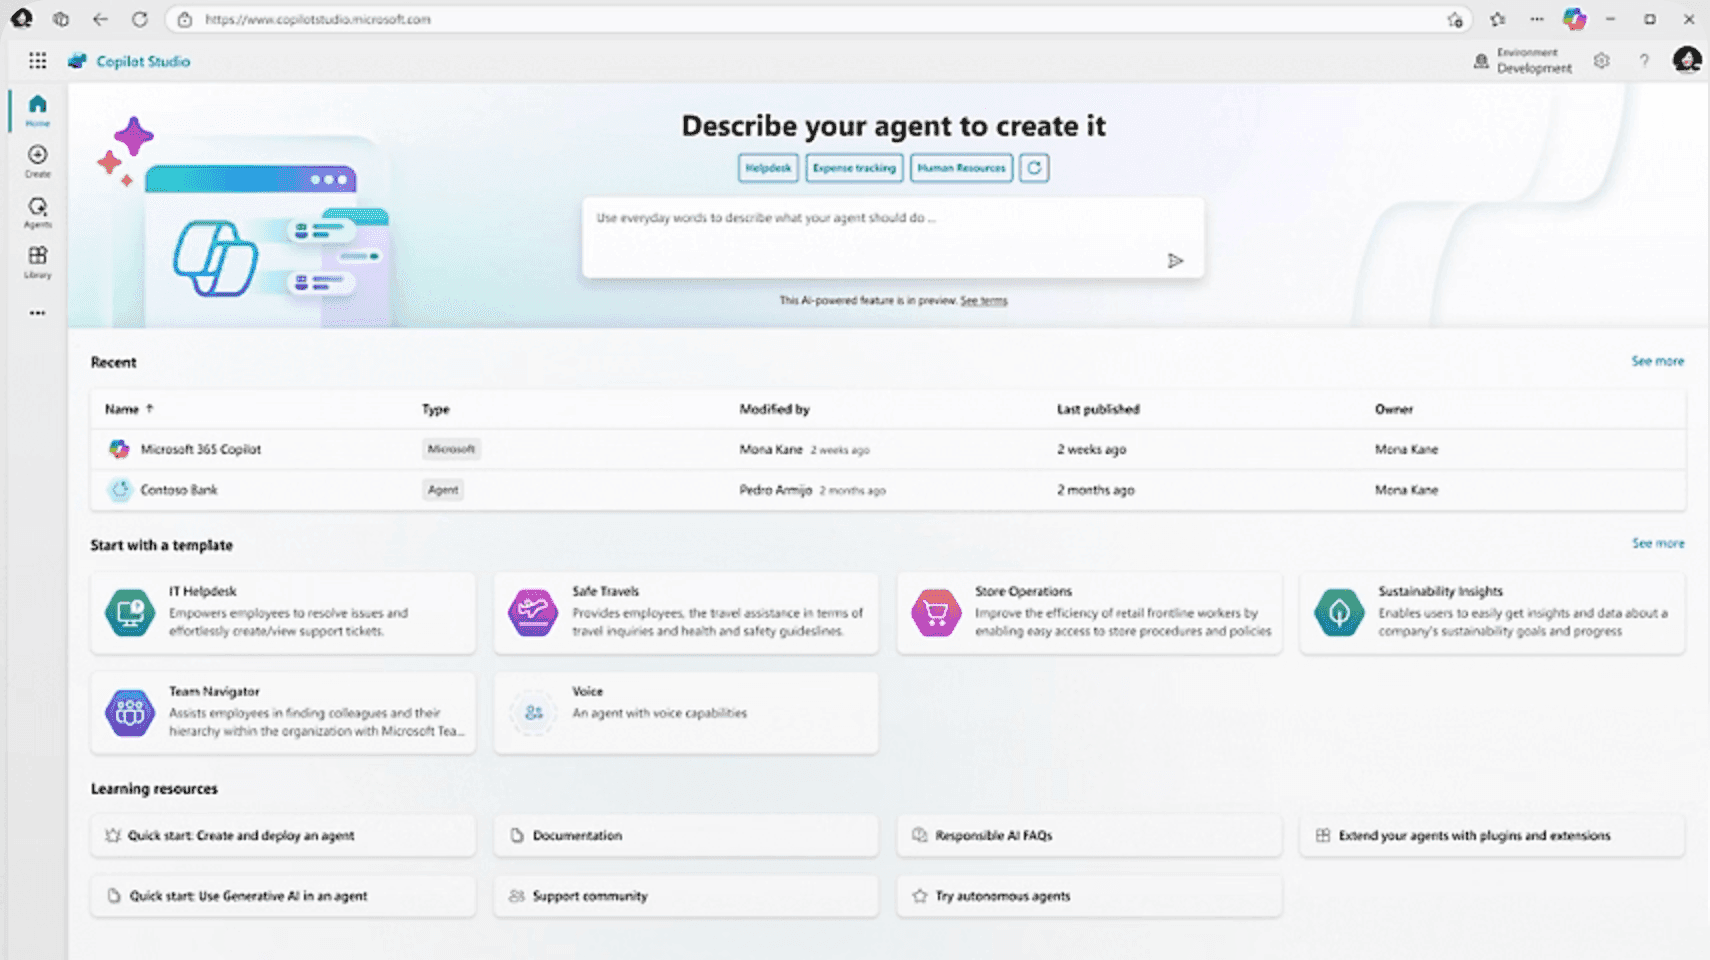The height and width of the screenshot is (960, 1710).
Task: Click See more beside Start with a template
Action: coord(1657,543)
